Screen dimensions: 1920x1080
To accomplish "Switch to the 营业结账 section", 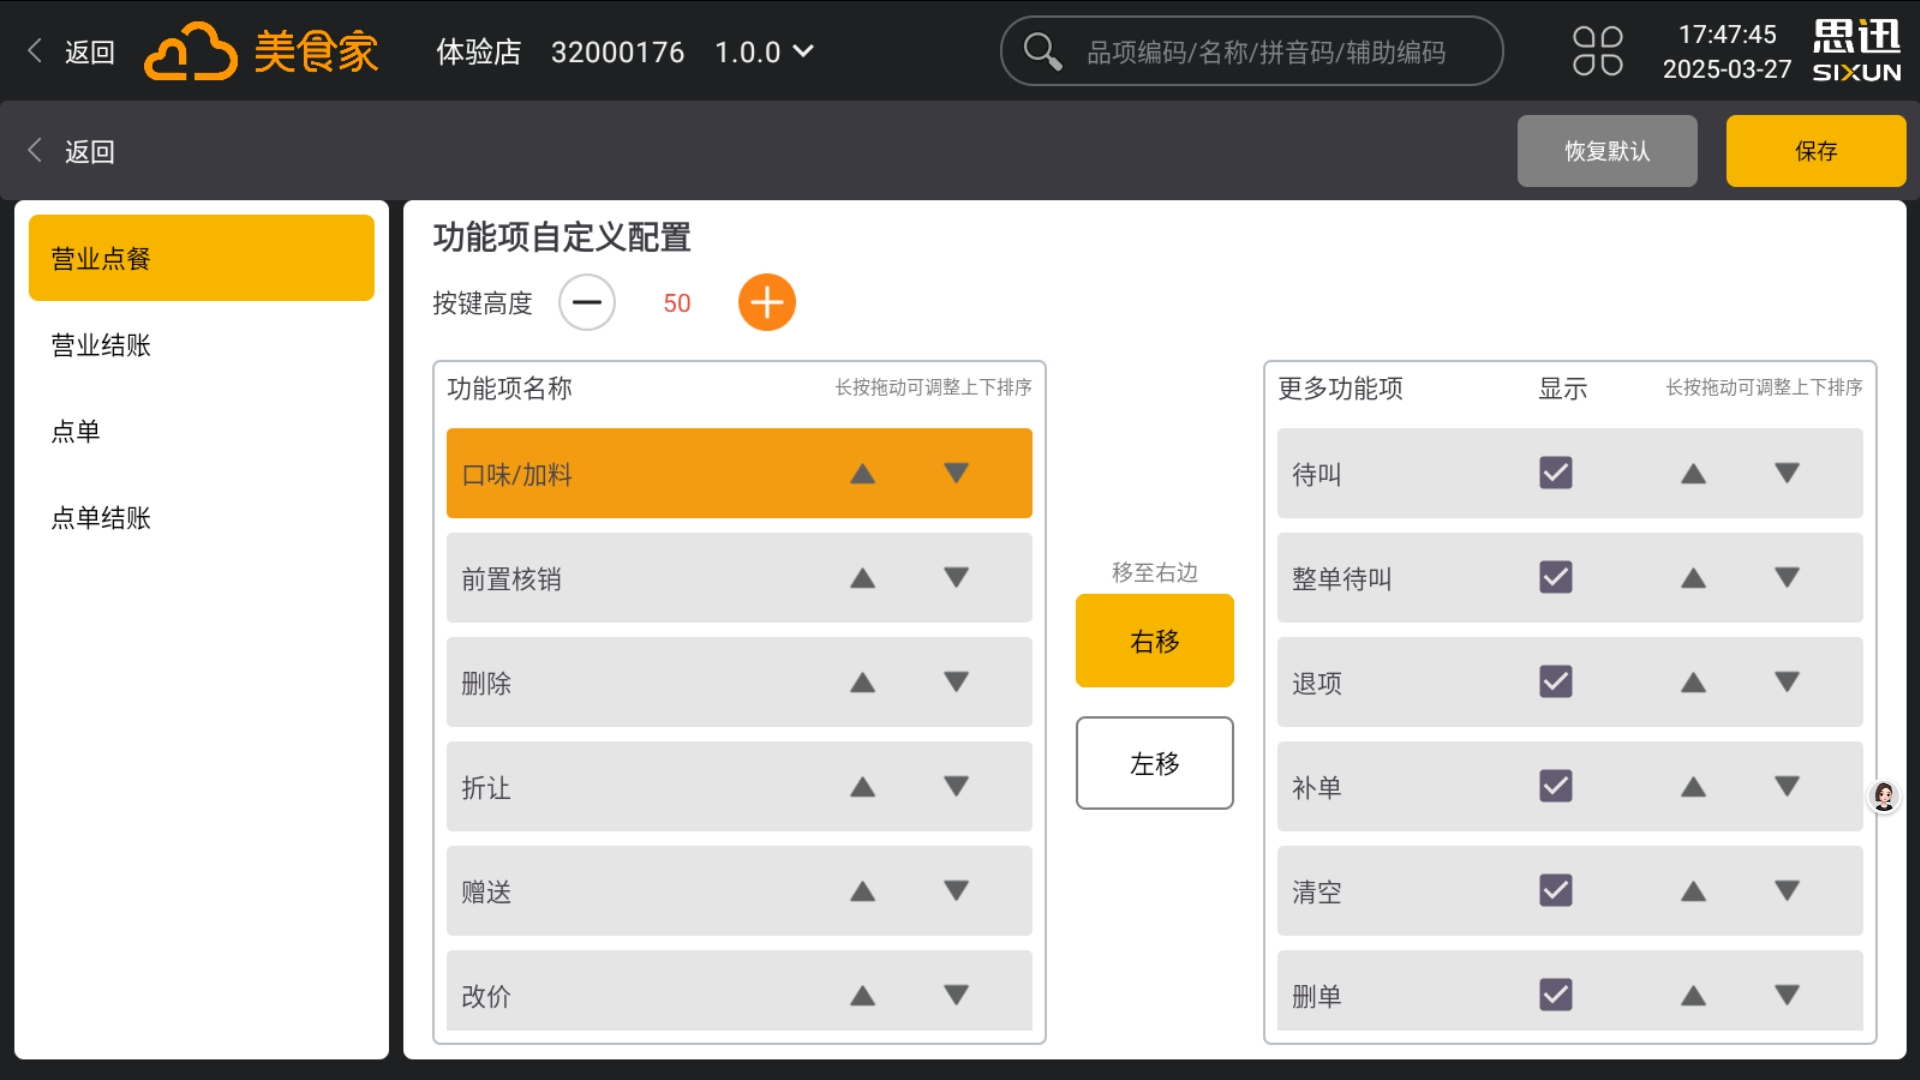I will pos(100,344).
